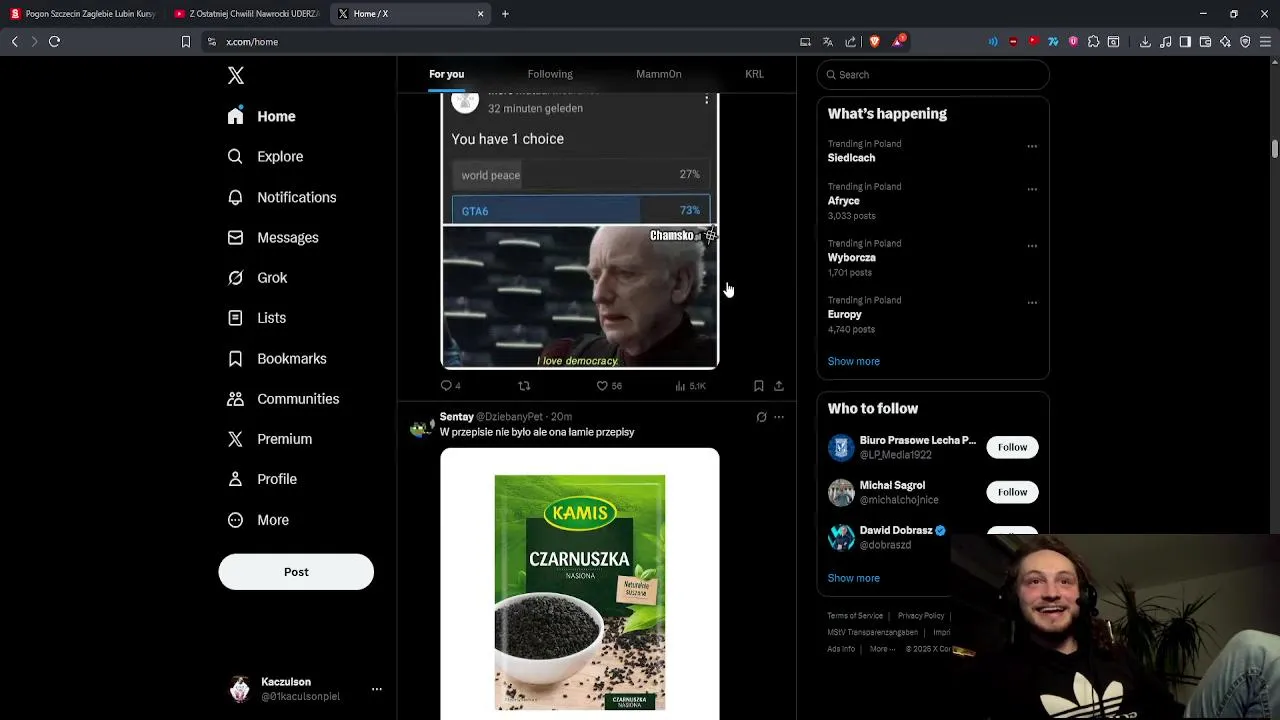Open Messages in the sidebar

click(x=273, y=238)
